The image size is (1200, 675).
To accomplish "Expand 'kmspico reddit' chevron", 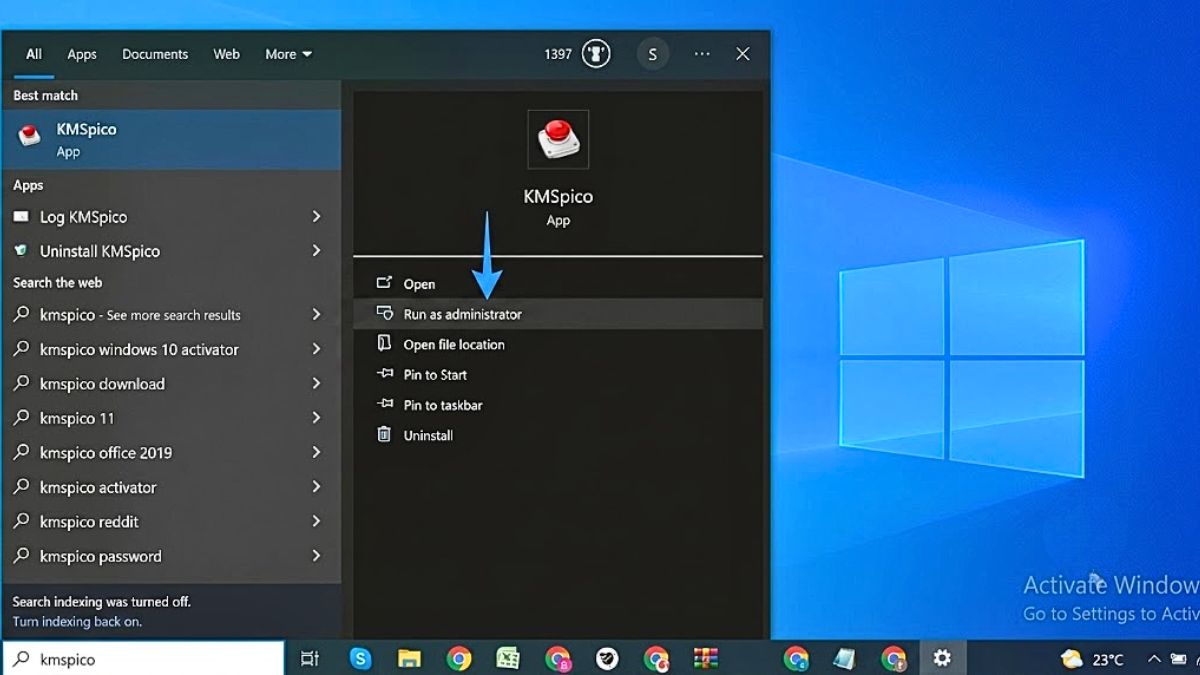I will 316,521.
